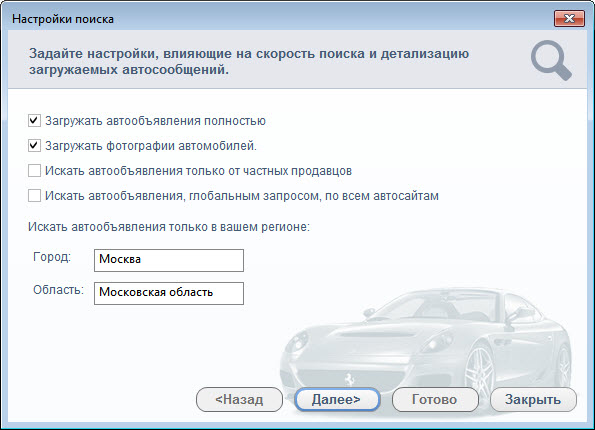Click the Настройки поиска title bar text
The image size is (595, 430).
click(x=63, y=19)
